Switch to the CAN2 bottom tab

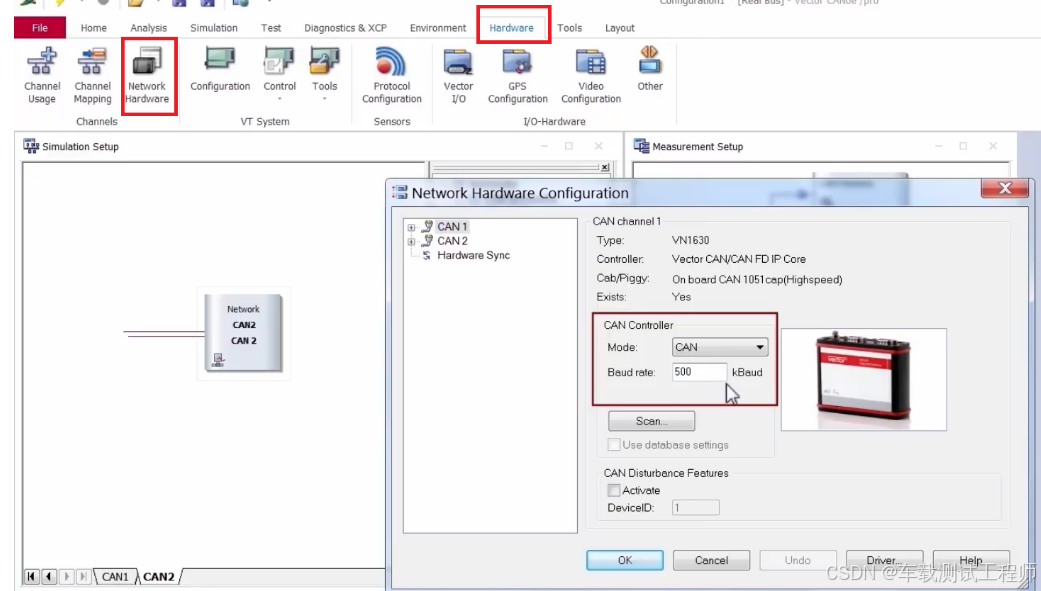(x=159, y=576)
